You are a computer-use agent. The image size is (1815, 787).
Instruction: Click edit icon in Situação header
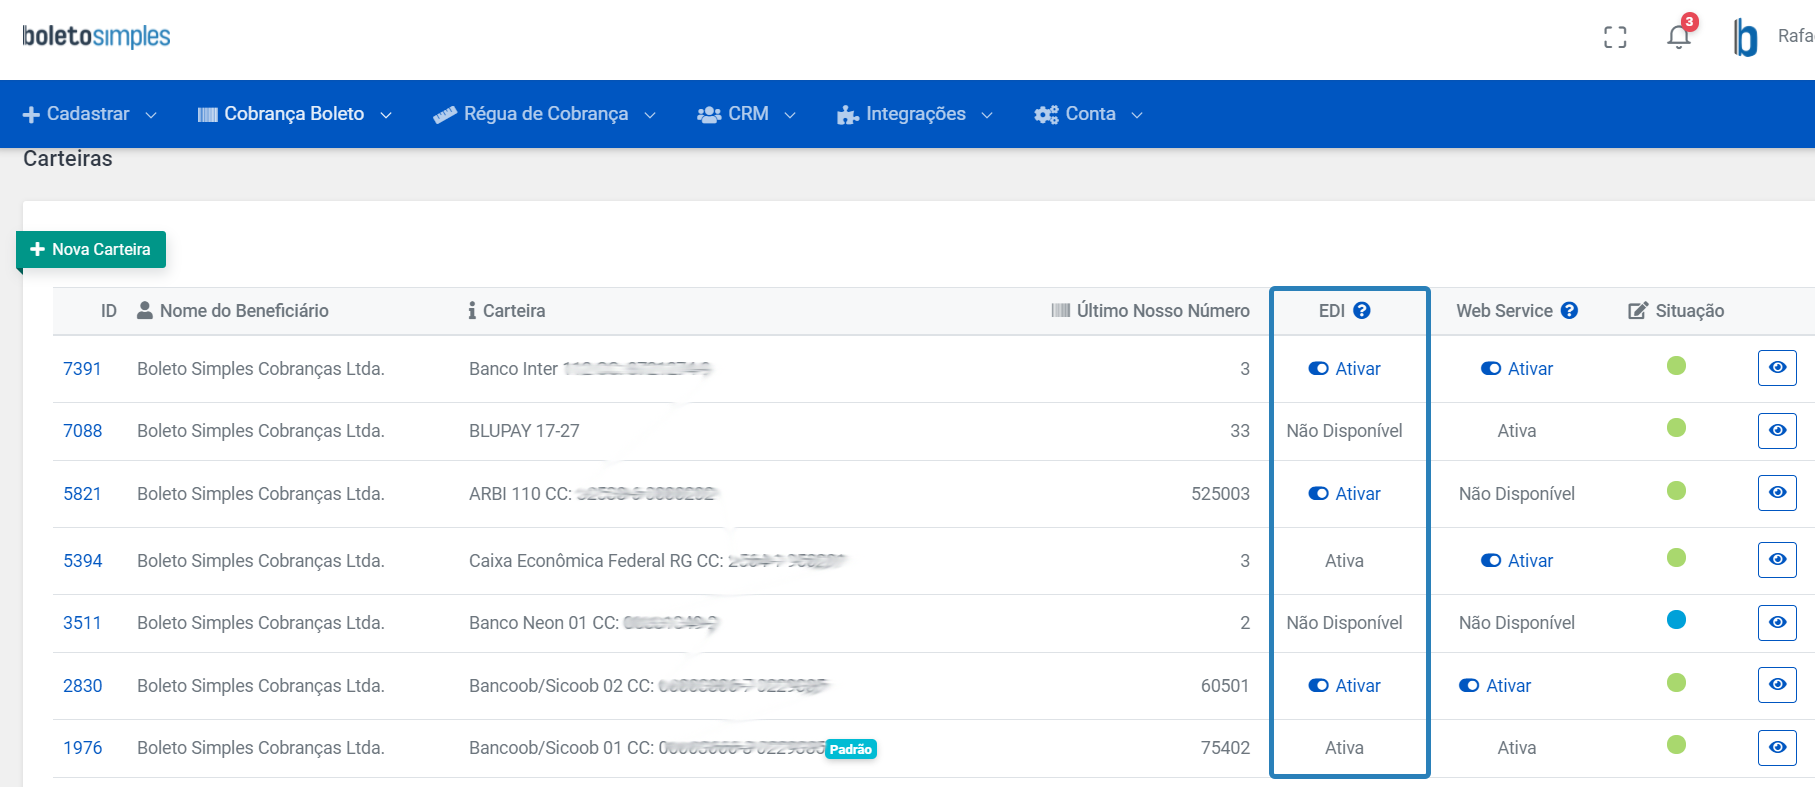point(1638,311)
